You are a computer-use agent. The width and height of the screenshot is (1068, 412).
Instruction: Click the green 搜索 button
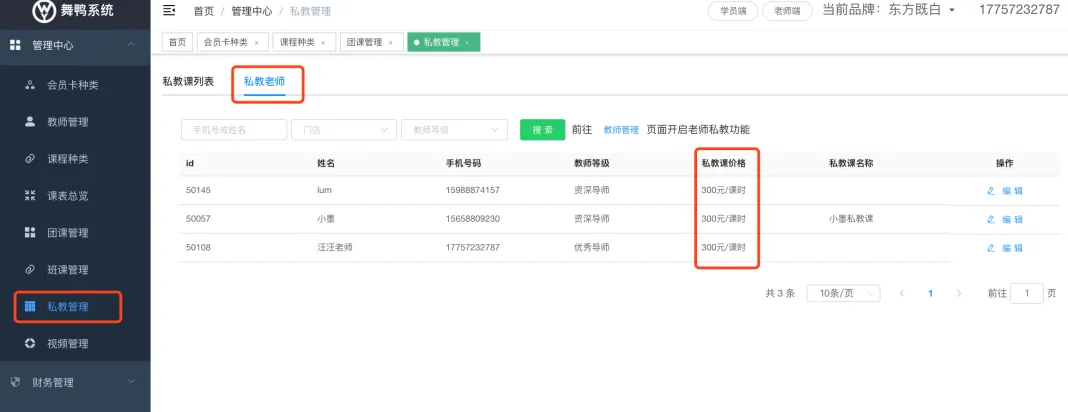(x=542, y=130)
